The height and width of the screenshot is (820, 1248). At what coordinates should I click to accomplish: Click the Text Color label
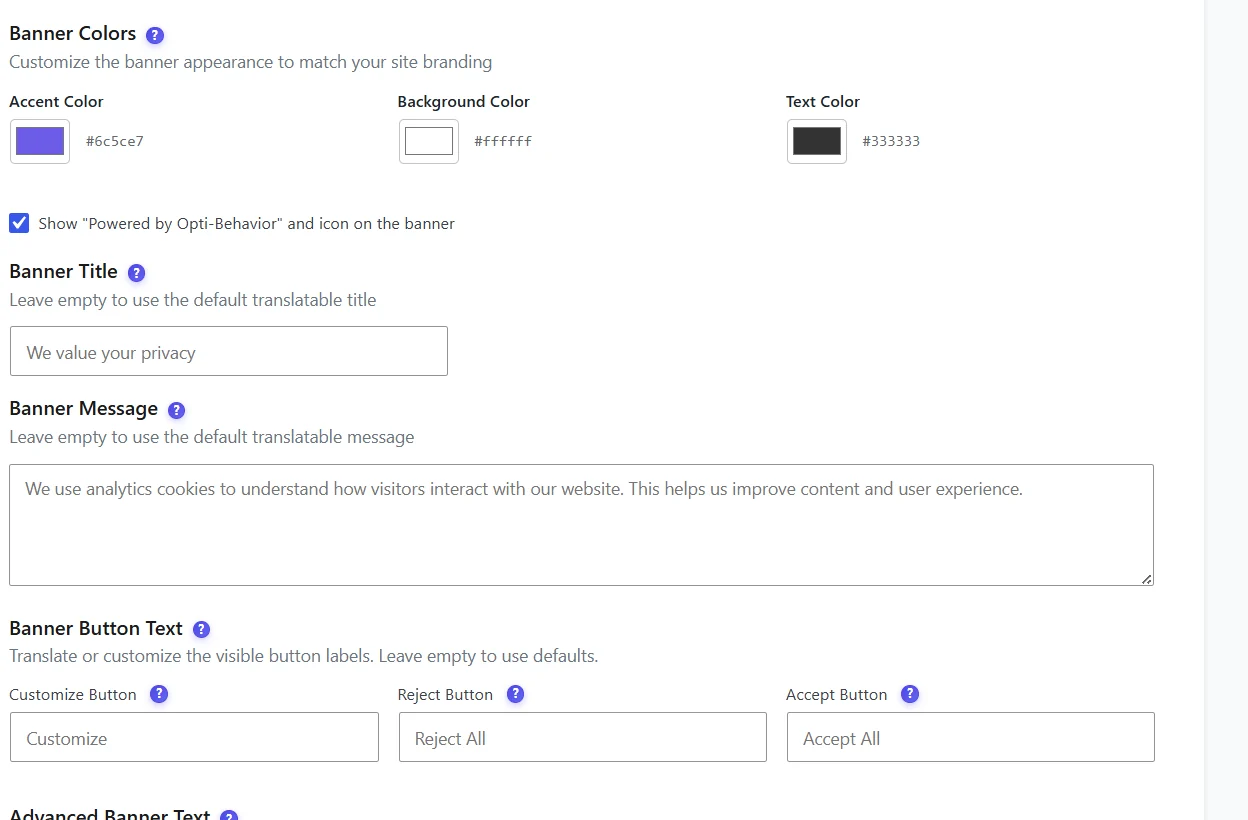point(823,102)
